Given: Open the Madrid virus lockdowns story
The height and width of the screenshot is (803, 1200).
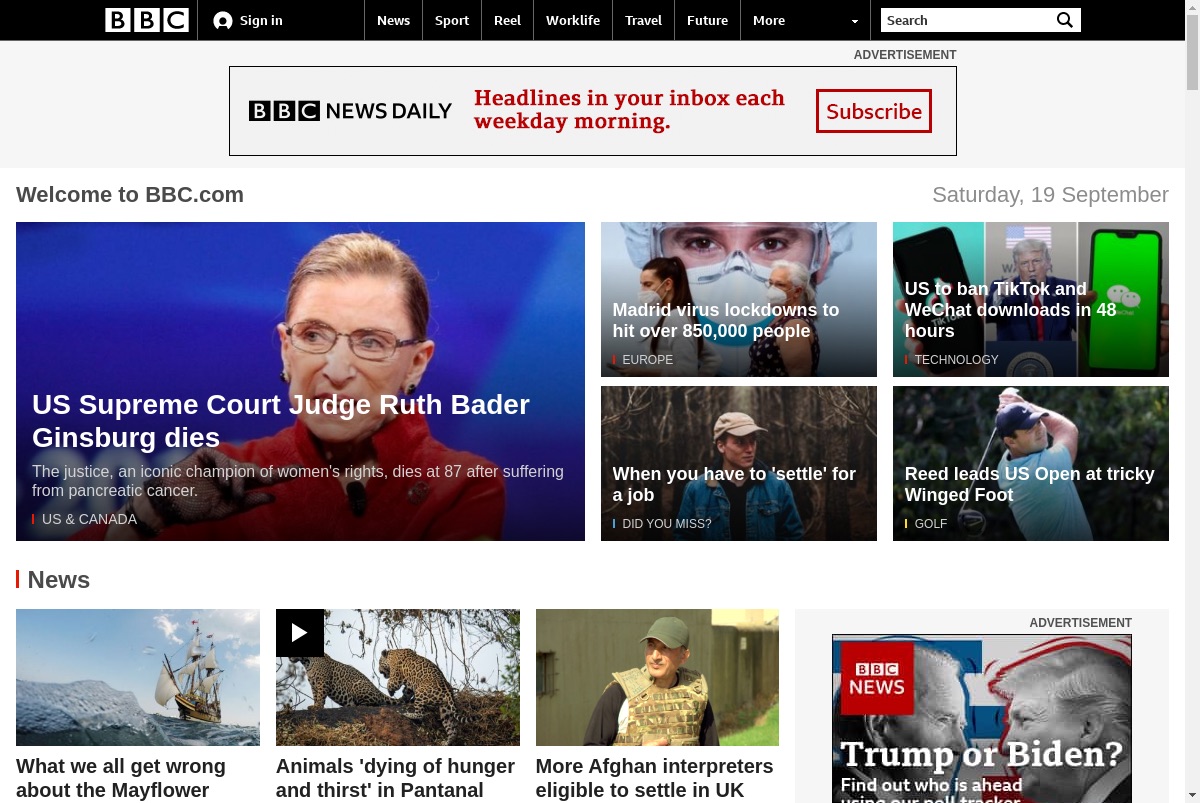Looking at the screenshot, I should (x=726, y=320).
